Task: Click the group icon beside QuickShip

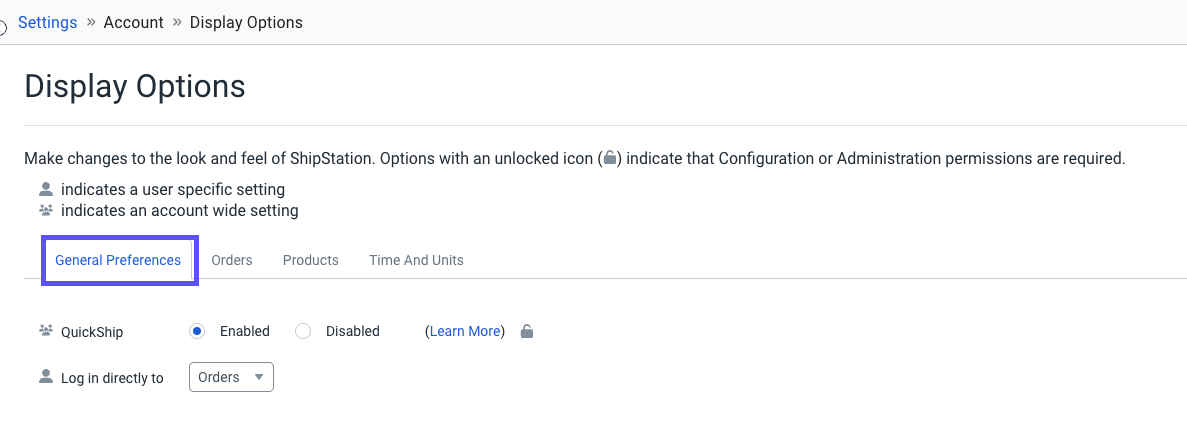Action: [45, 331]
